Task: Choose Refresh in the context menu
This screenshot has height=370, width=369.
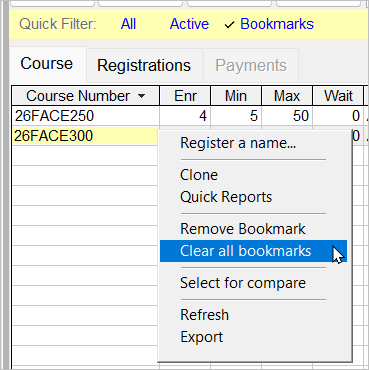Action: pos(253,315)
